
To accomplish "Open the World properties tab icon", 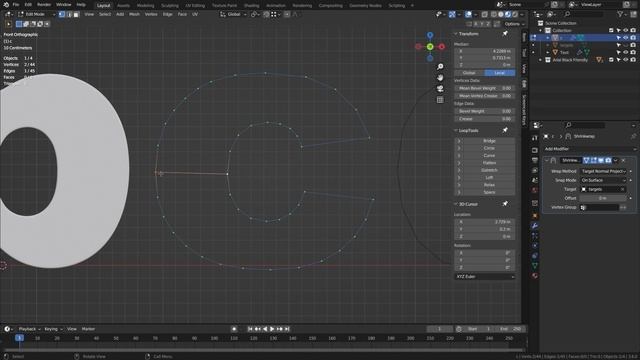I will click(x=535, y=190).
